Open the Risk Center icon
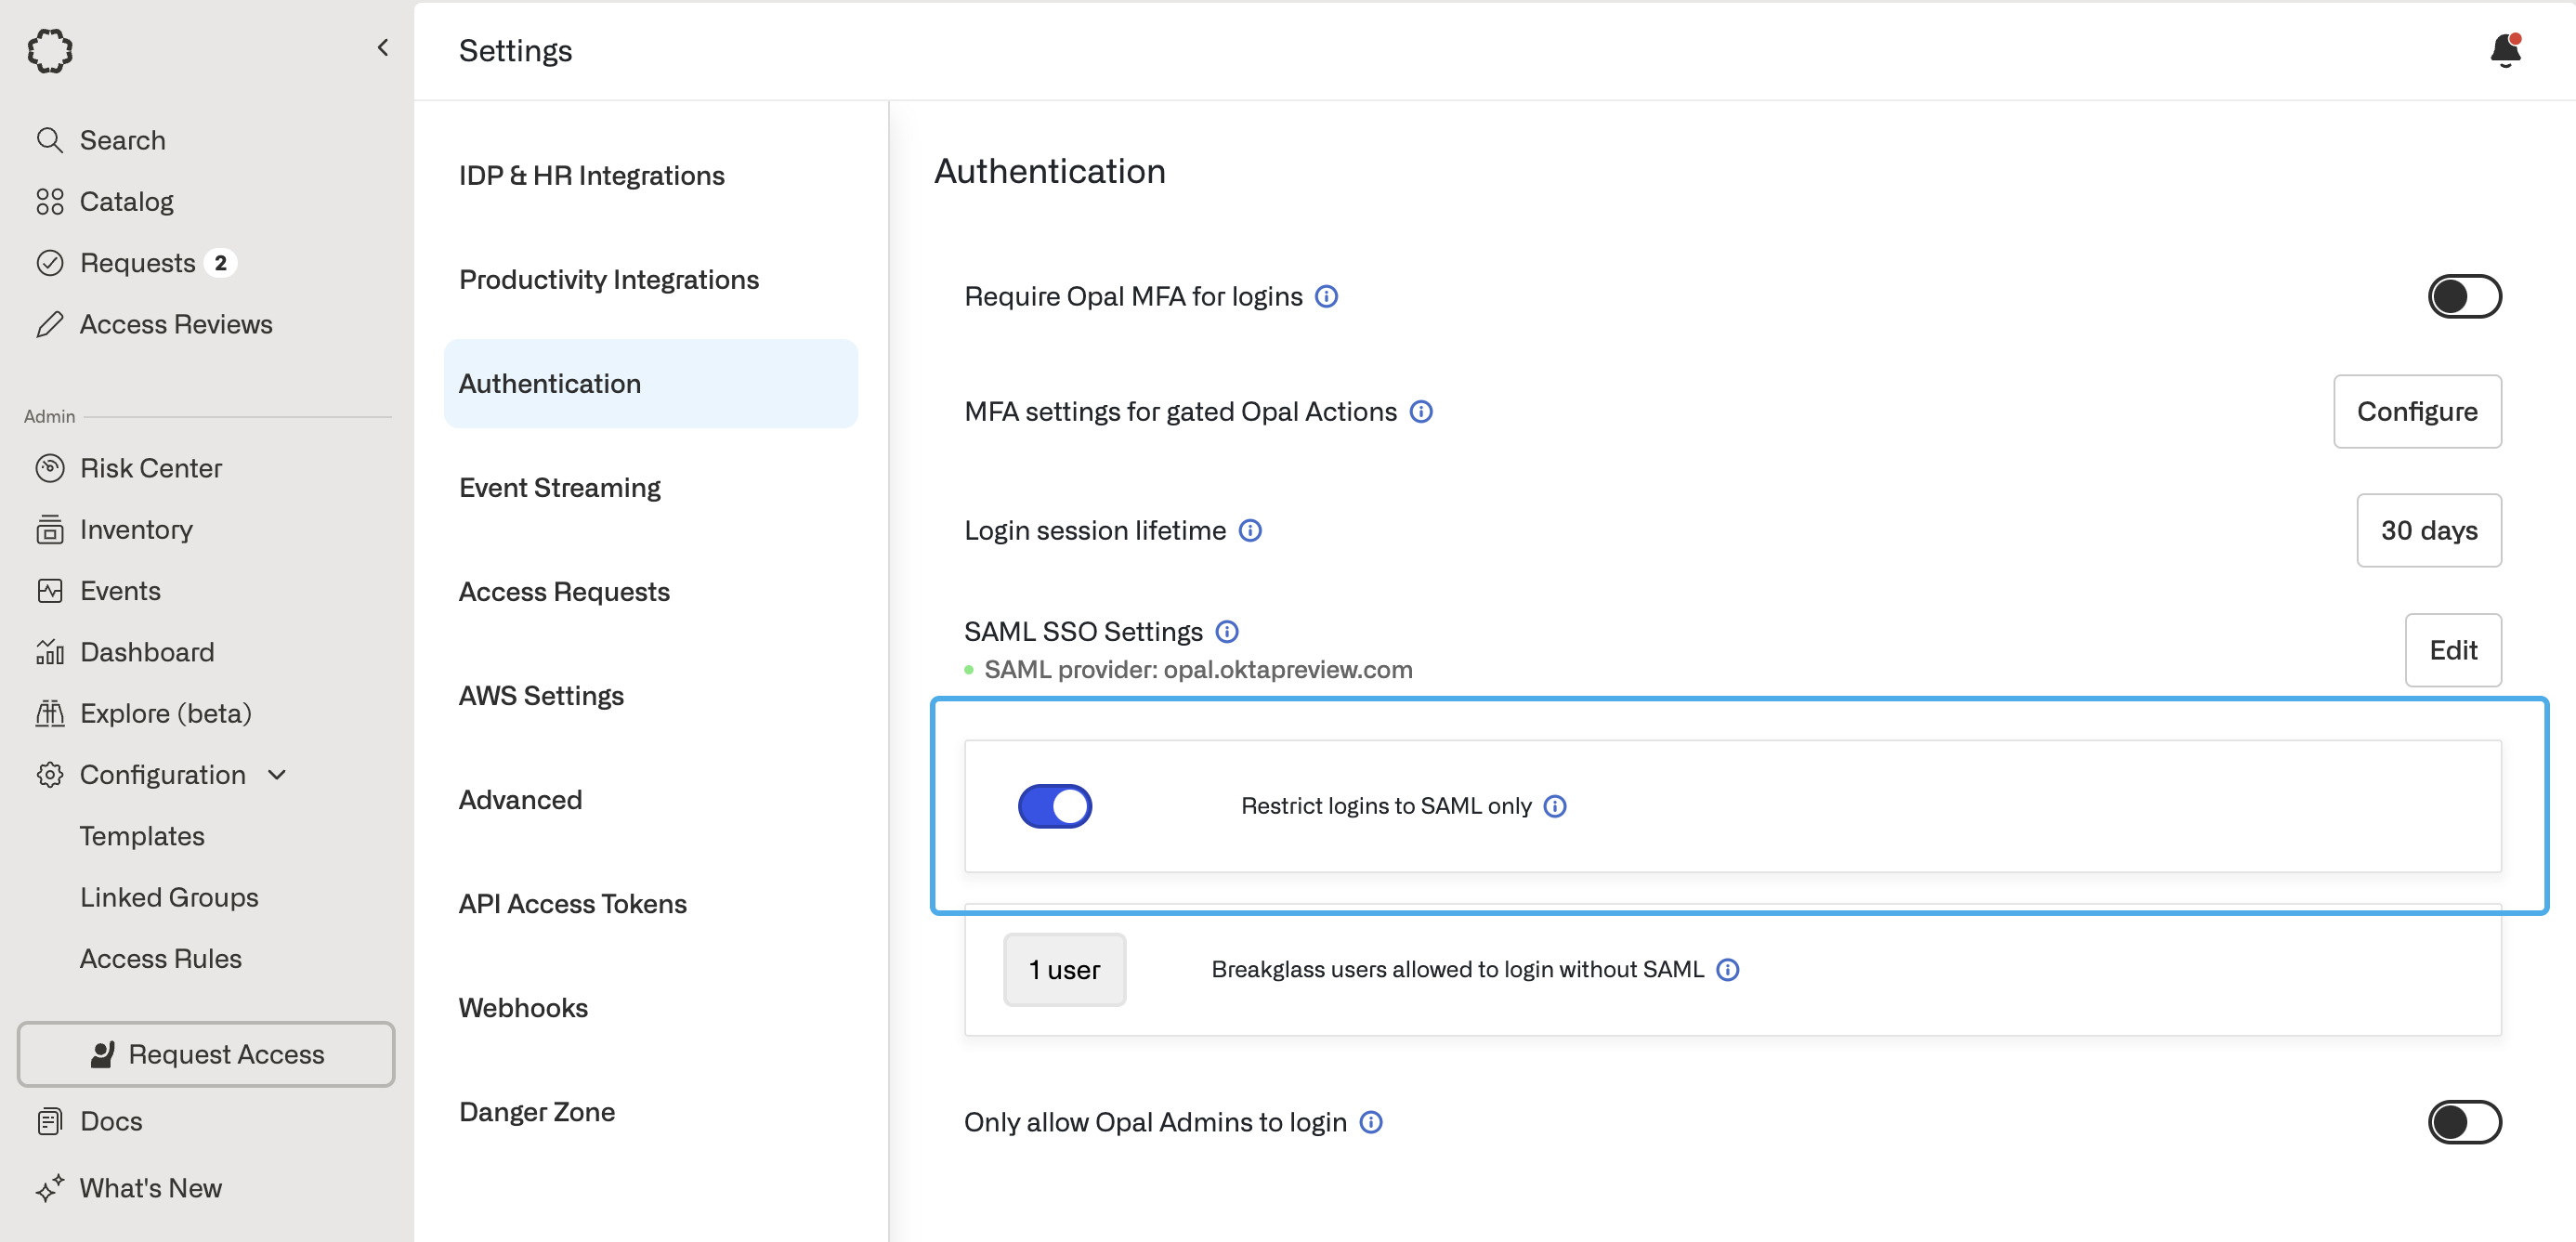Image resolution: width=2576 pixels, height=1242 pixels. tap(50, 468)
